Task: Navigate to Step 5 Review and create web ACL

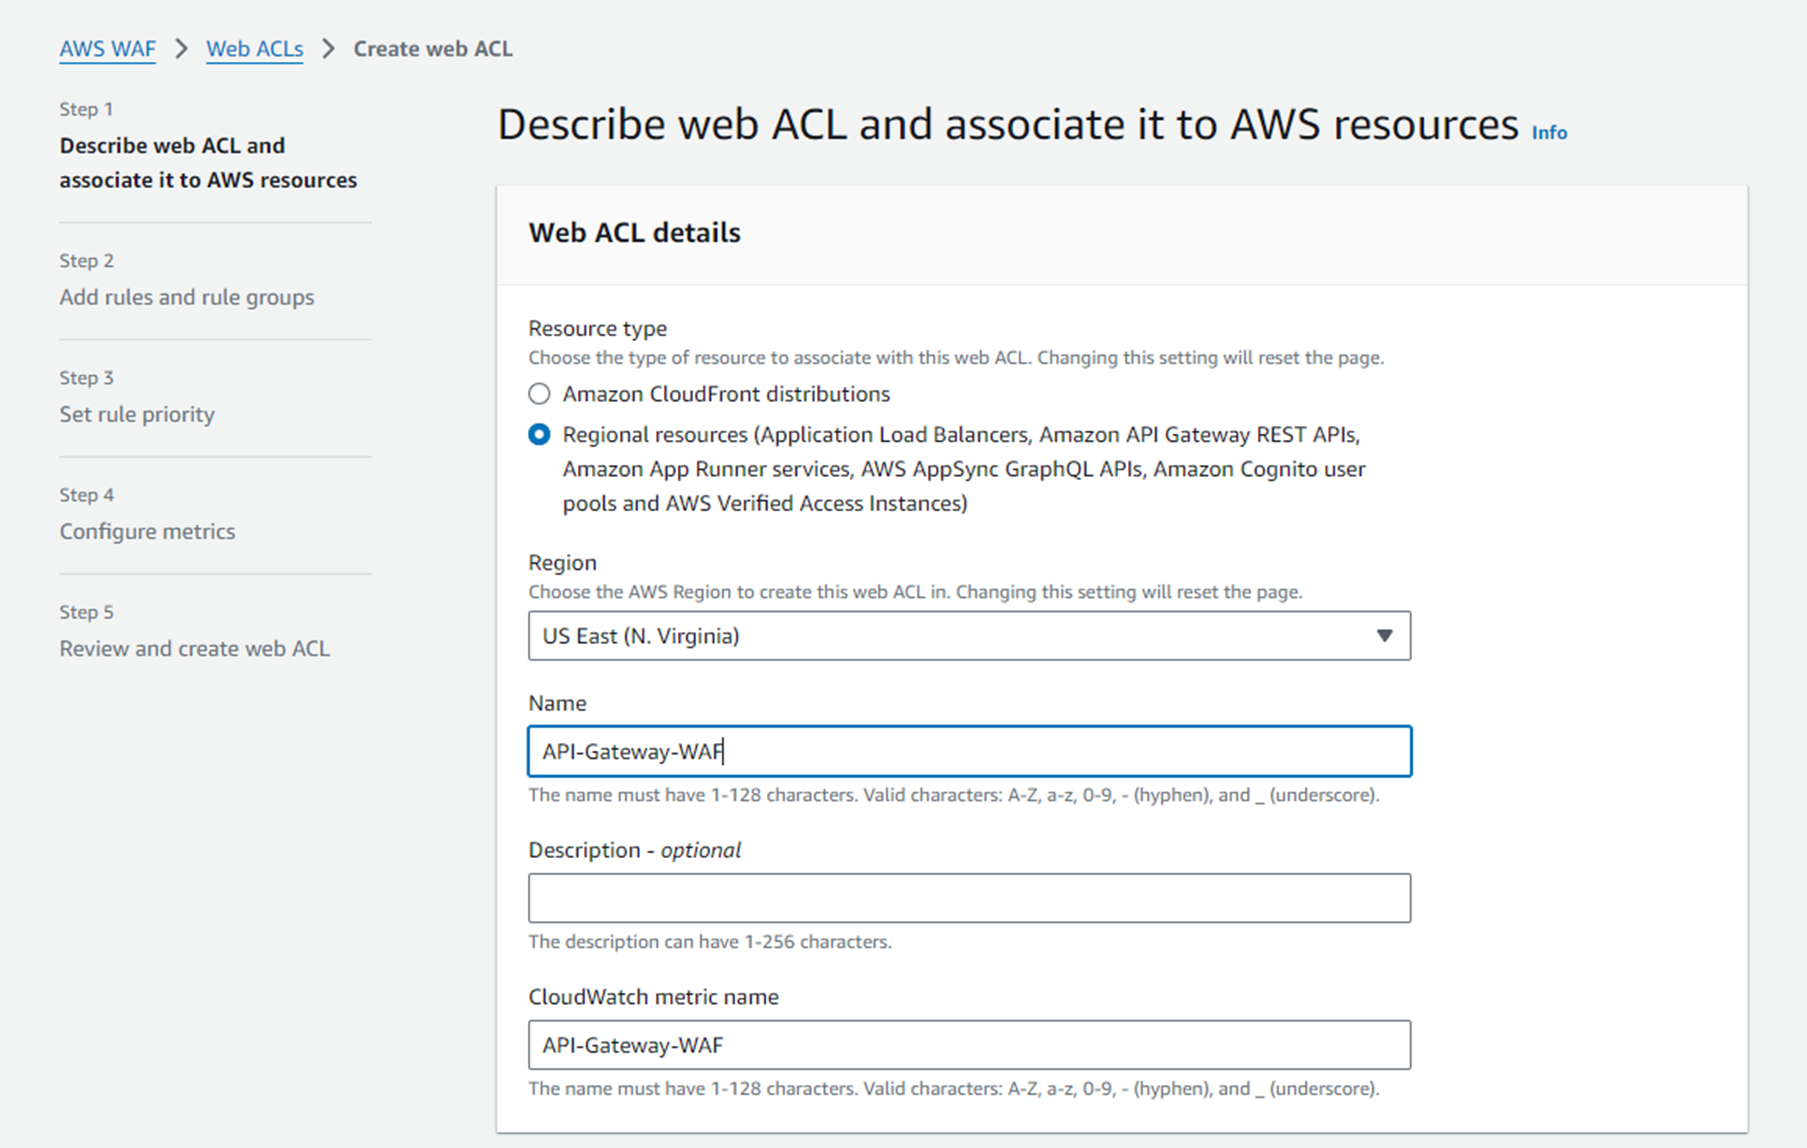Action: point(194,648)
